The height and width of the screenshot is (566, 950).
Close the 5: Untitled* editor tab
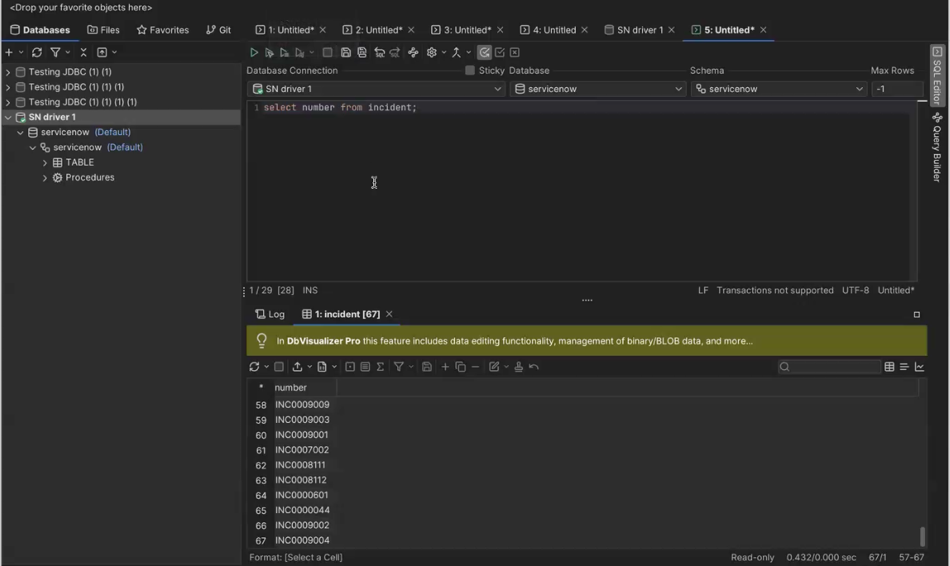point(763,30)
